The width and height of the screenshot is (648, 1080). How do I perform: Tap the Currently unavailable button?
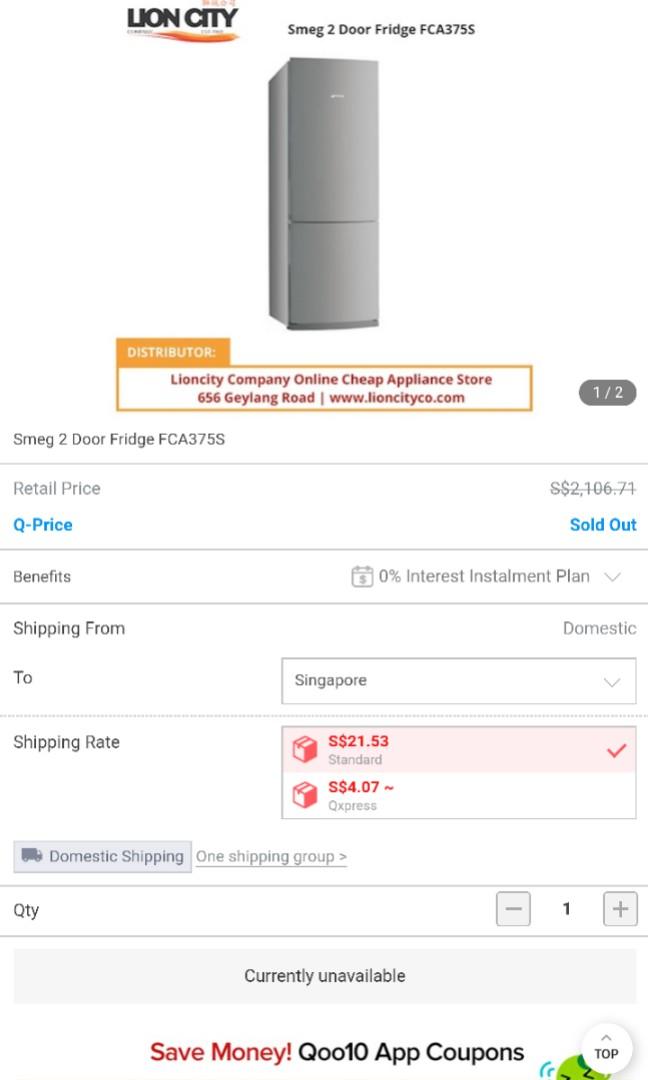pos(324,975)
